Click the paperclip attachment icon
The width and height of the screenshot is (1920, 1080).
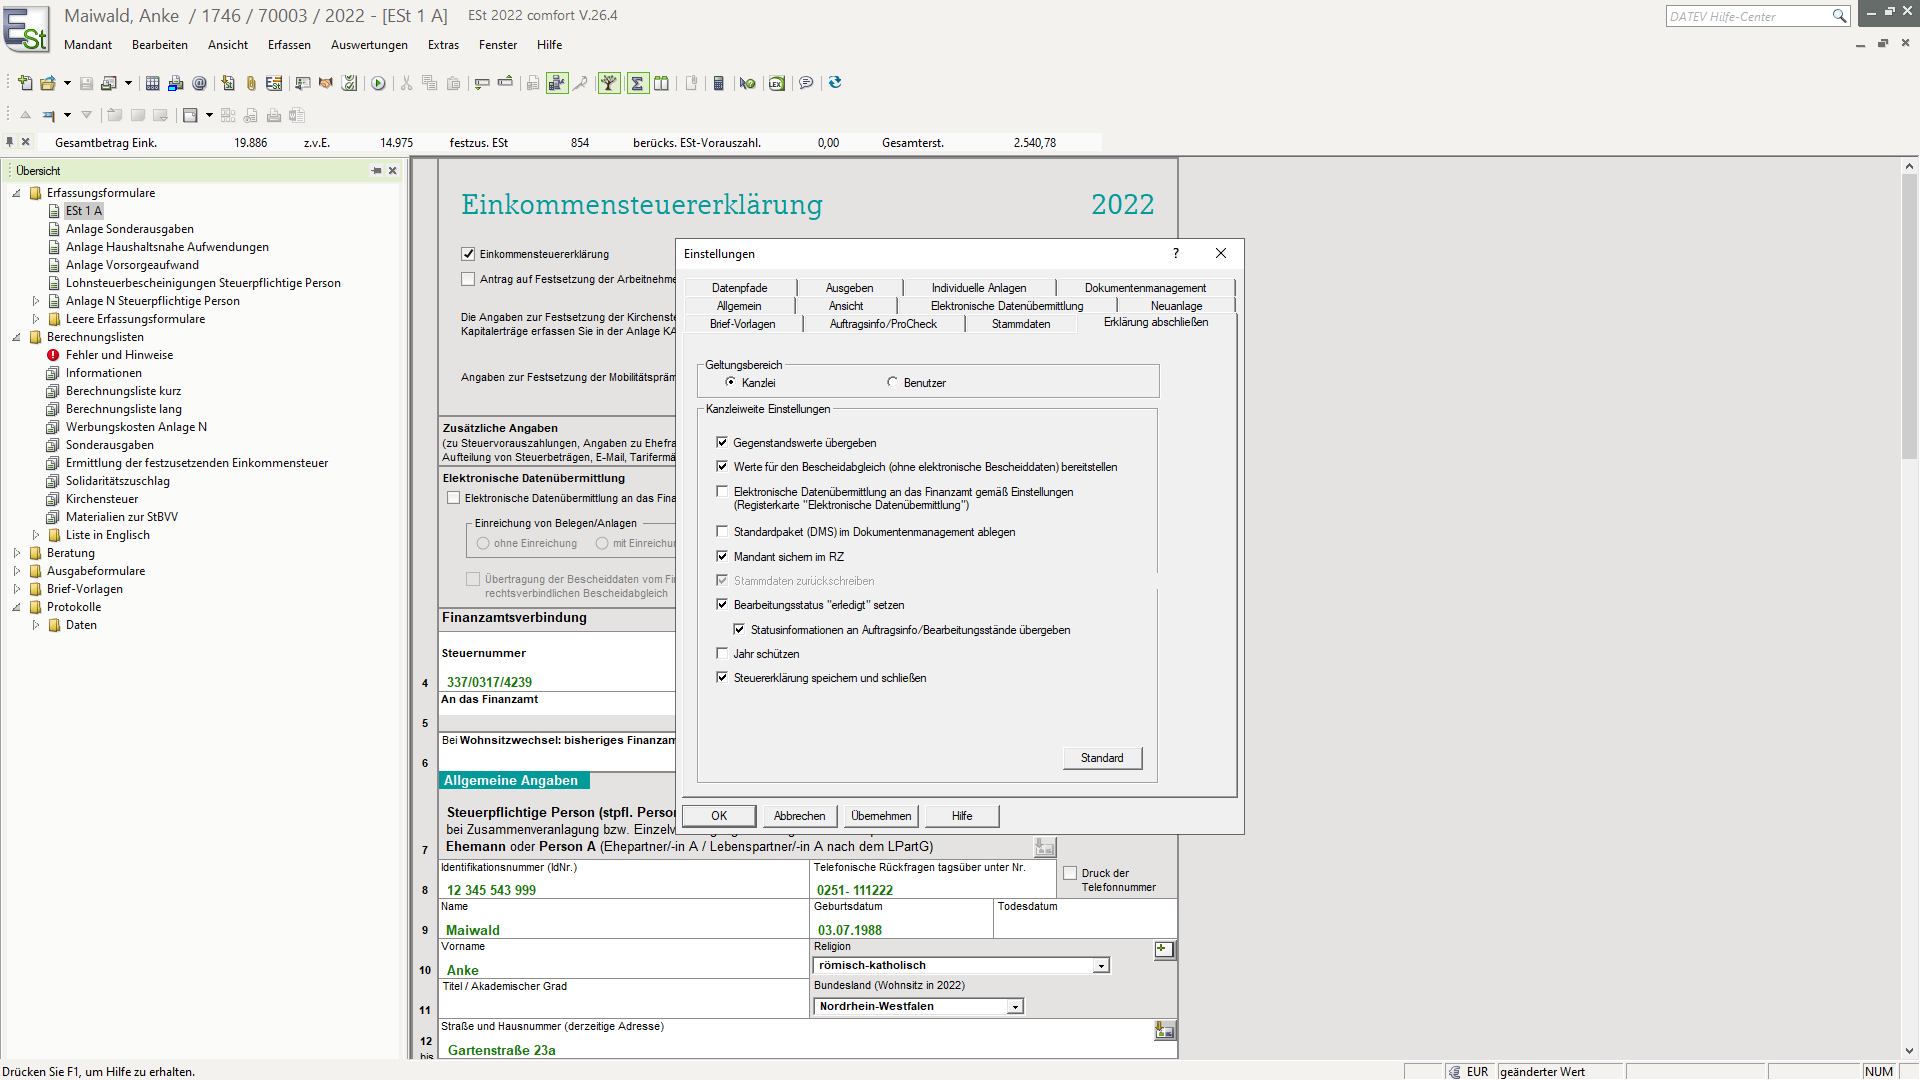click(251, 83)
